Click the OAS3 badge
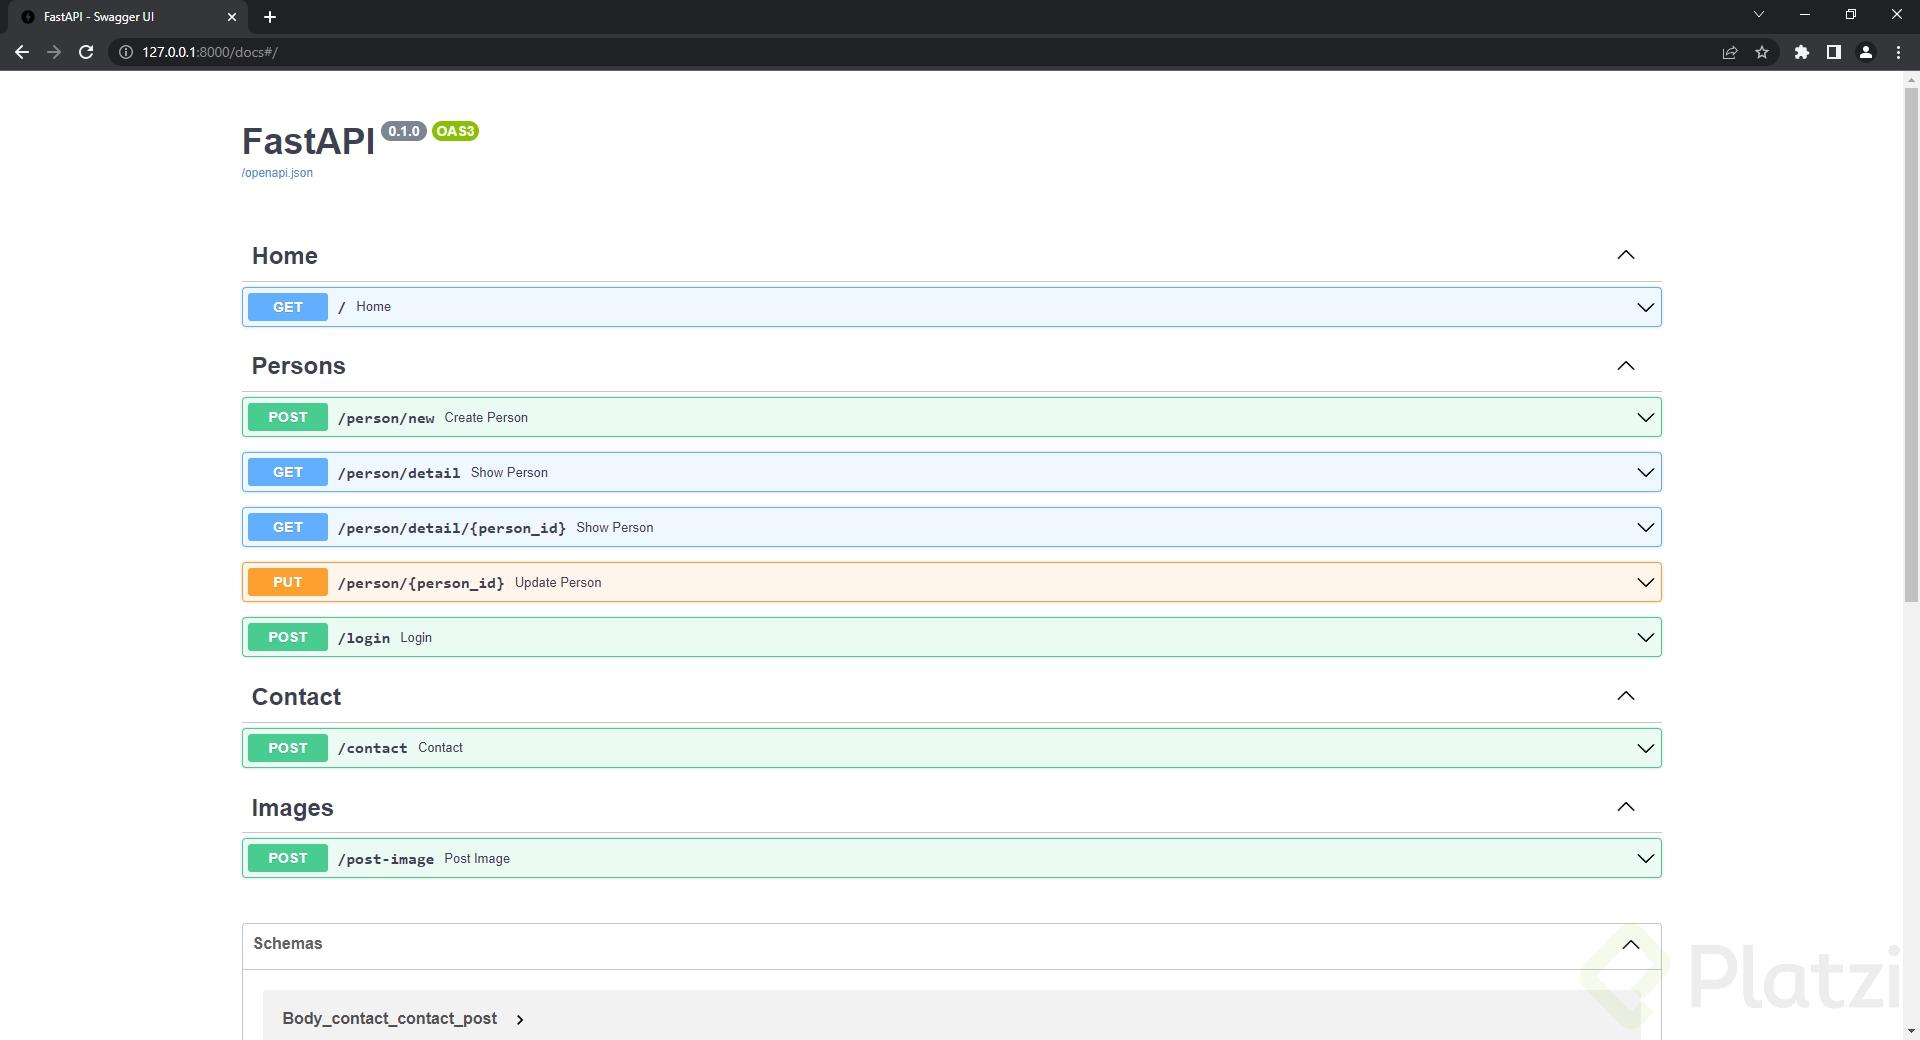The width and height of the screenshot is (1920, 1040). (x=455, y=131)
